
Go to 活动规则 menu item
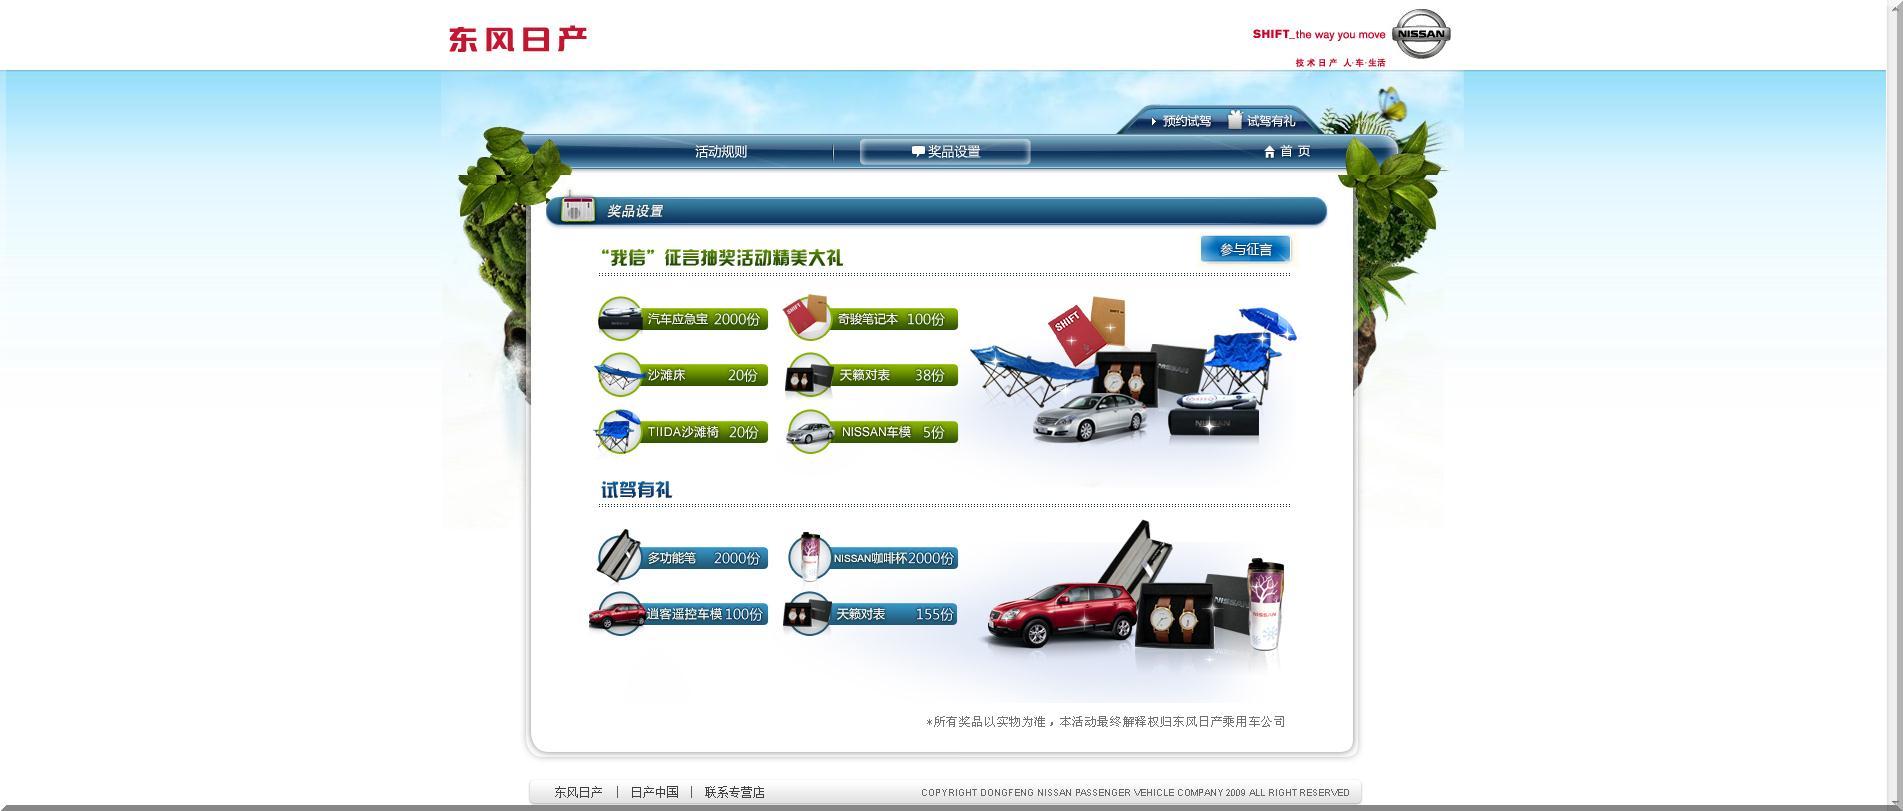pyautogui.click(x=721, y=152)
